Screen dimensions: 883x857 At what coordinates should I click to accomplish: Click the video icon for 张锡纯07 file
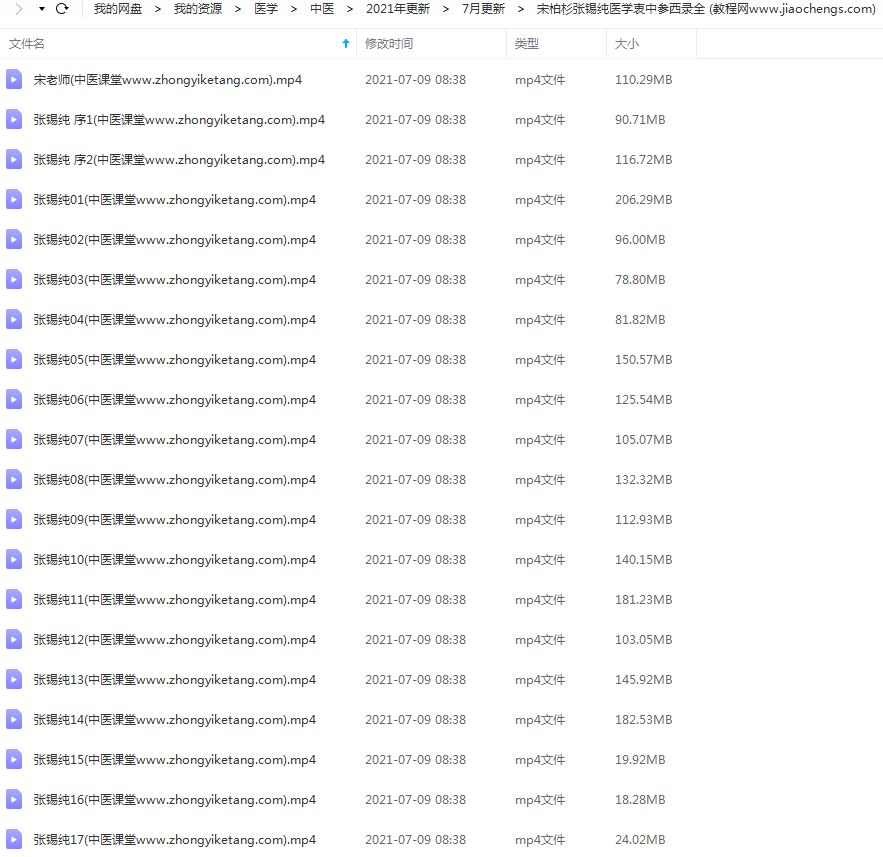point(14,439)
